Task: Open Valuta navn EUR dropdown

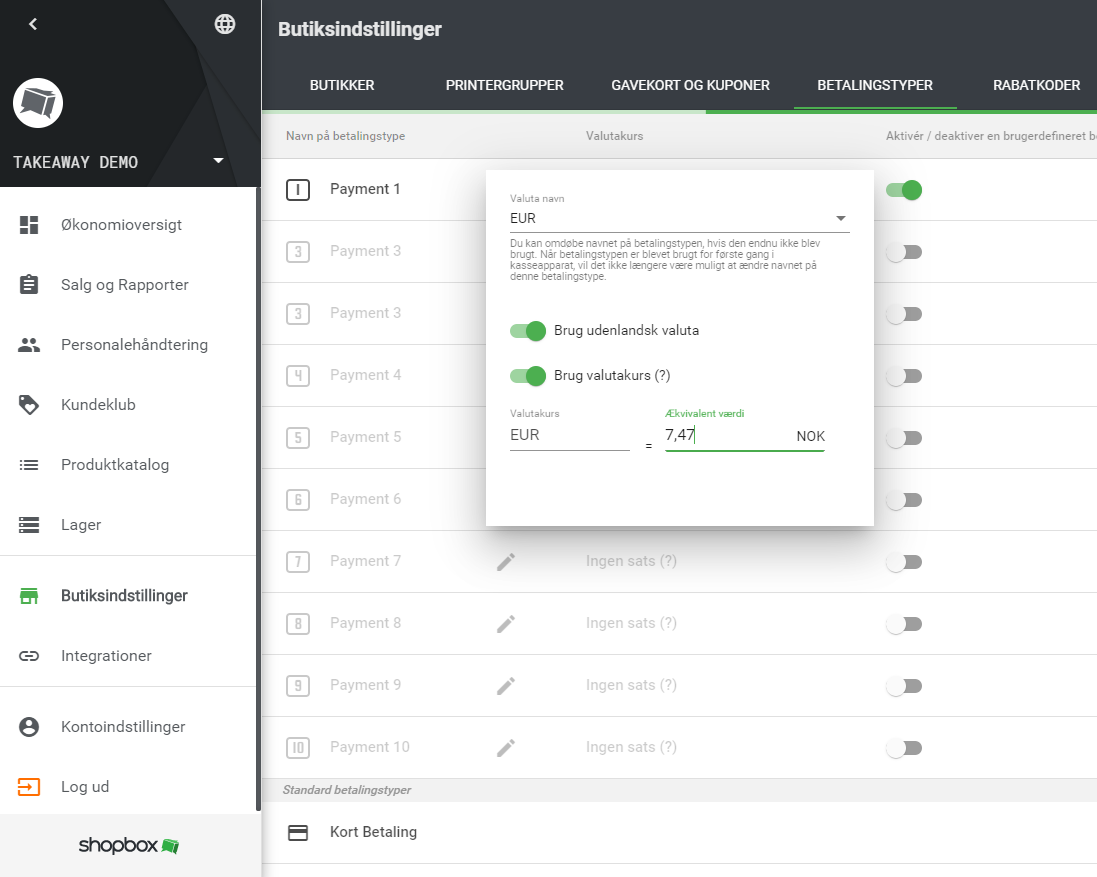Action: (679, 218)
